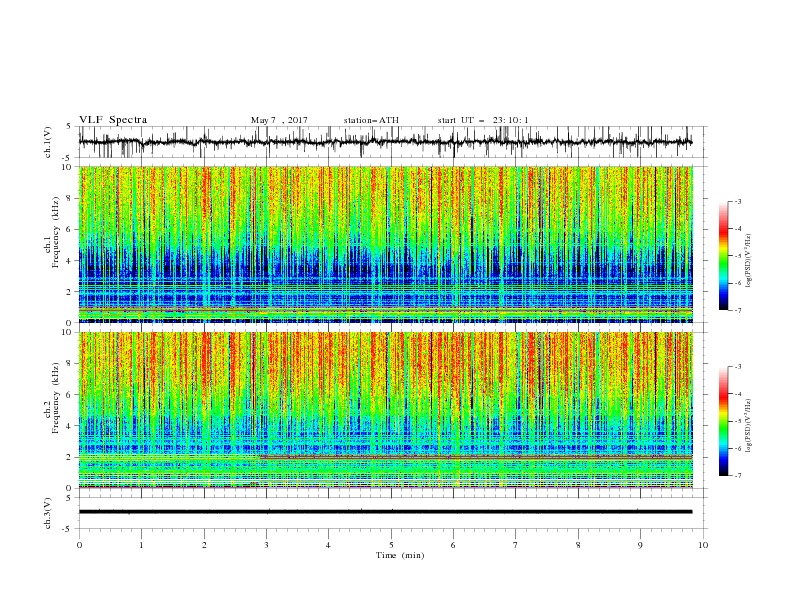Click the ch.1 voltage waveform trace

pos(385,142)
